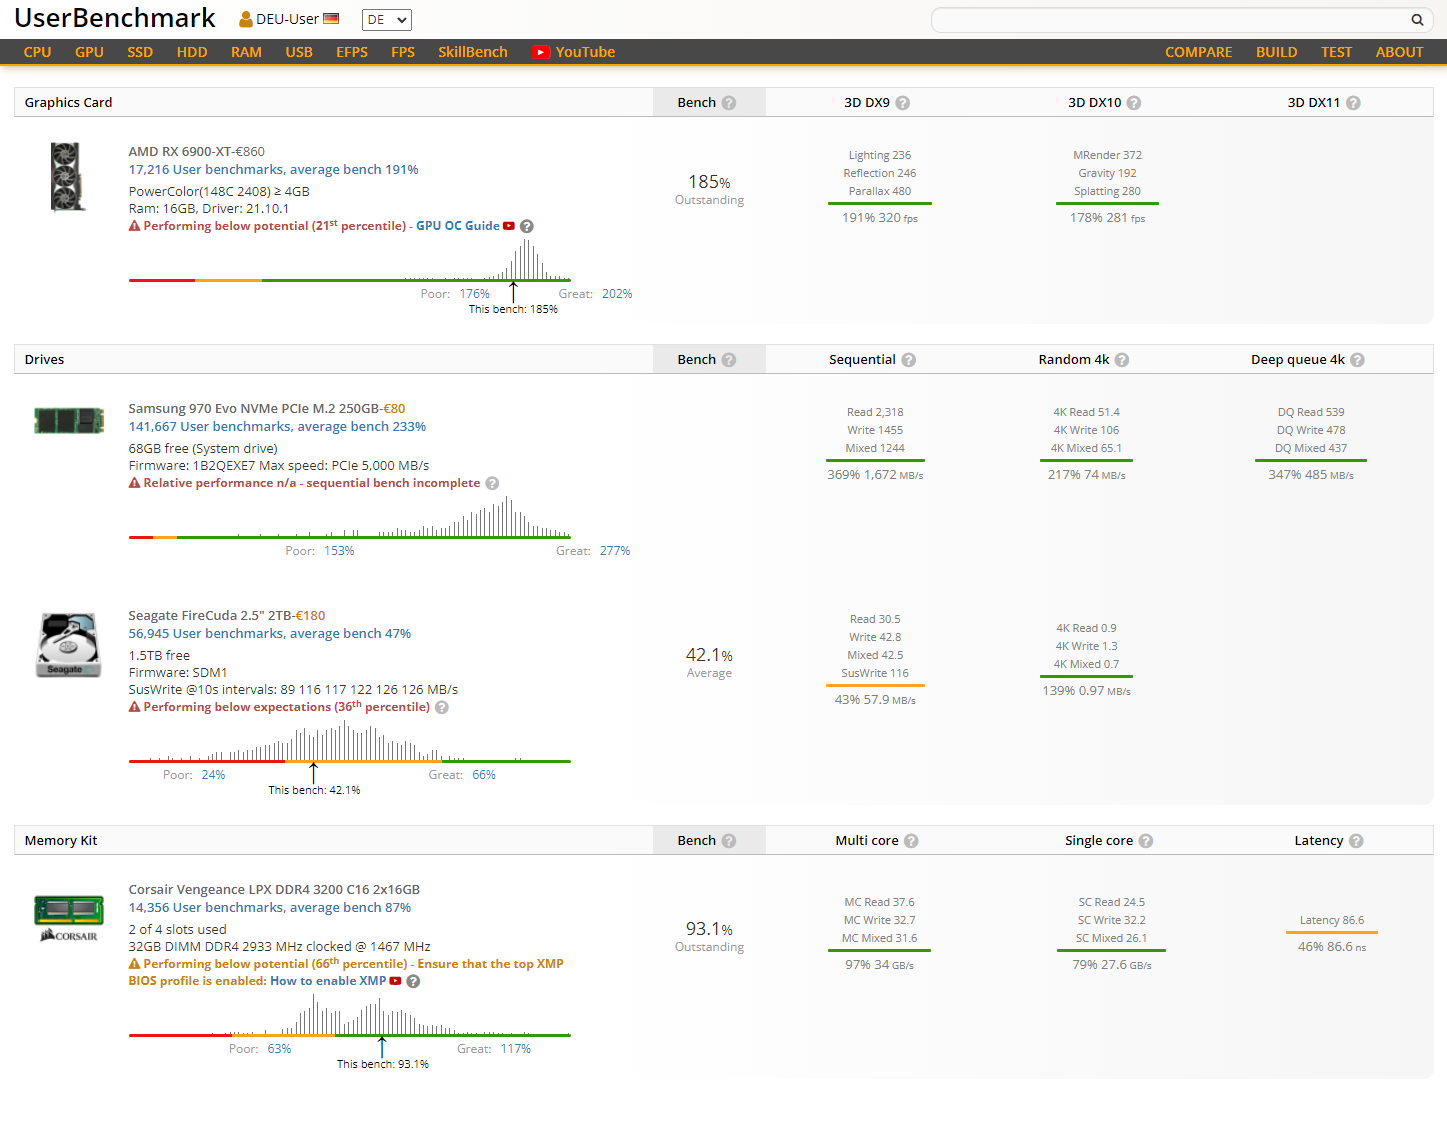1447x1142 pixels.
Task: Open help icon next to Drives Bench
Action: pos(729,360)
